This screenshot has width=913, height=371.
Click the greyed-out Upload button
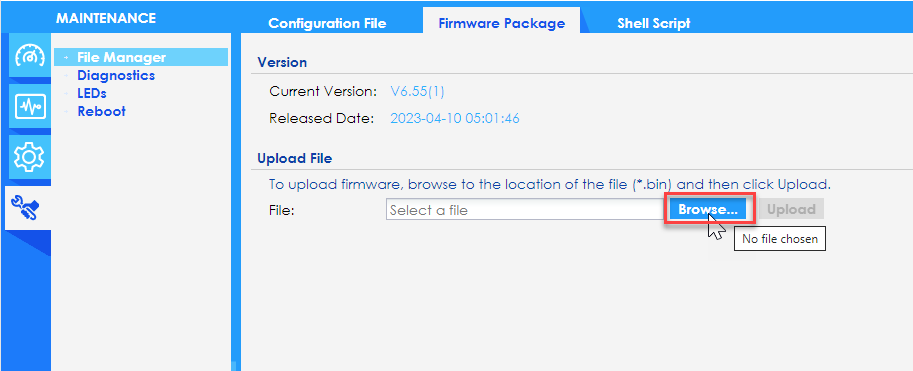click(791, 210)
